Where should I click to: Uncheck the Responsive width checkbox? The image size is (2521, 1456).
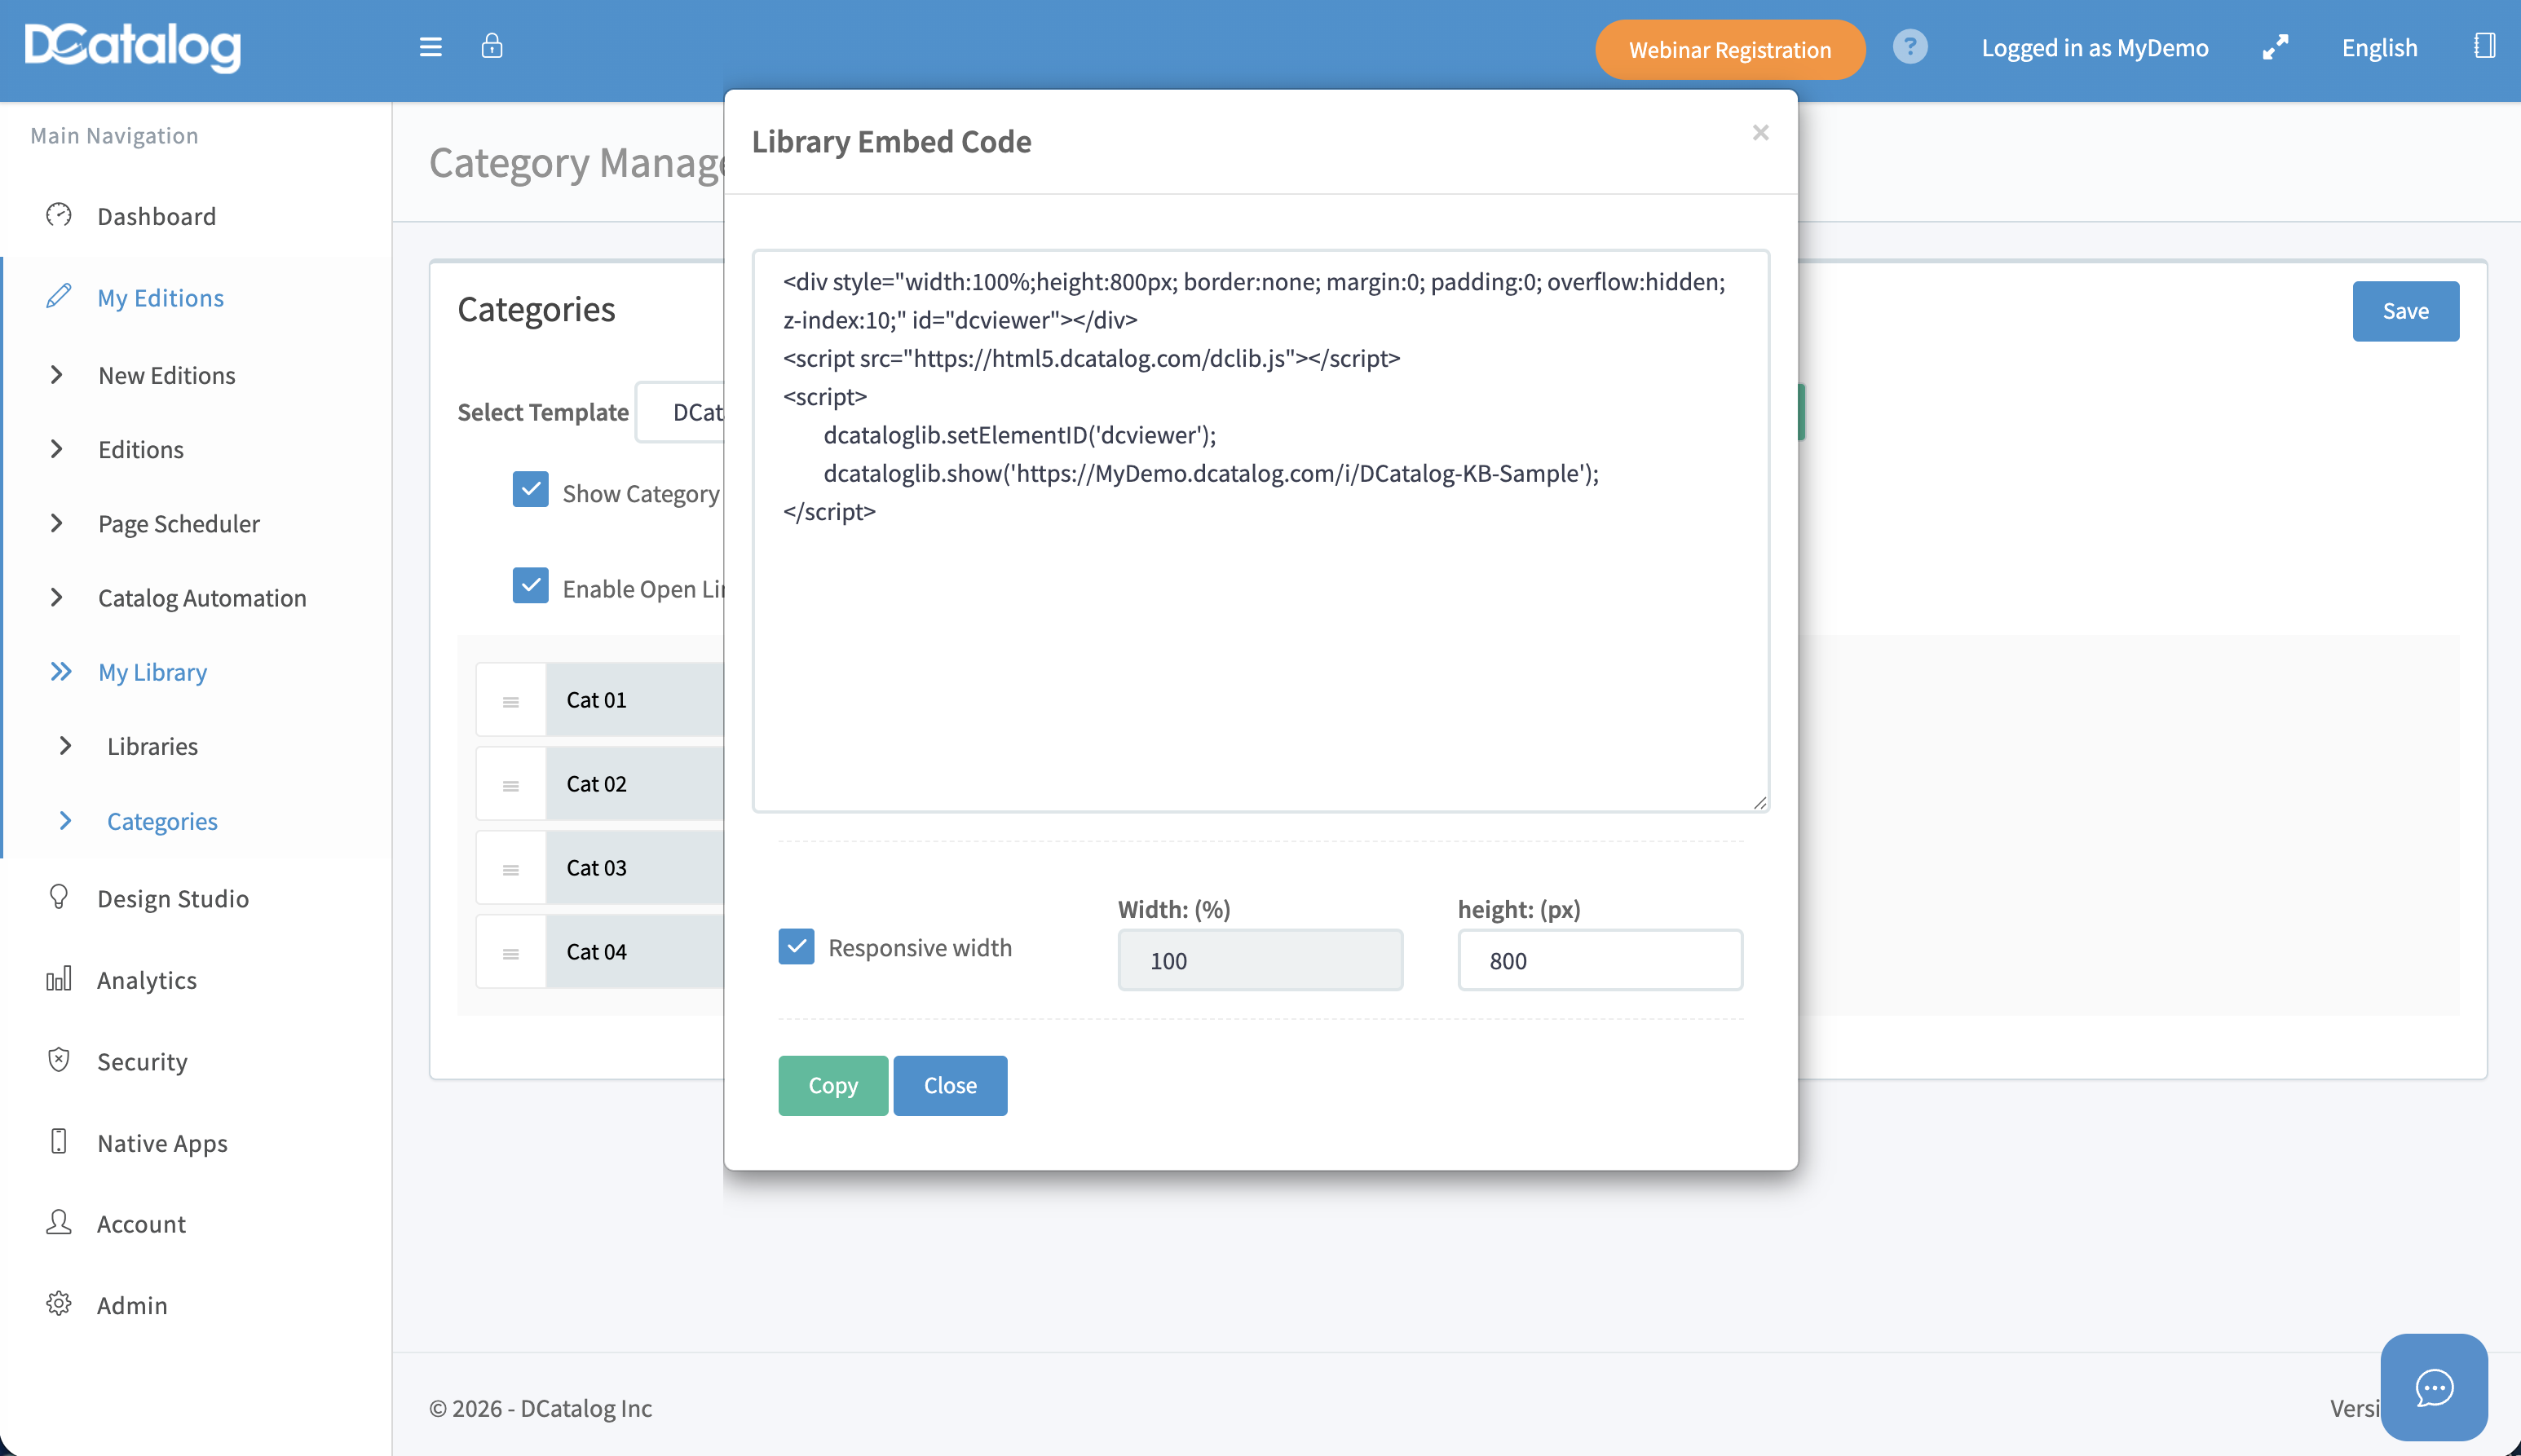[x=796, y=946]
